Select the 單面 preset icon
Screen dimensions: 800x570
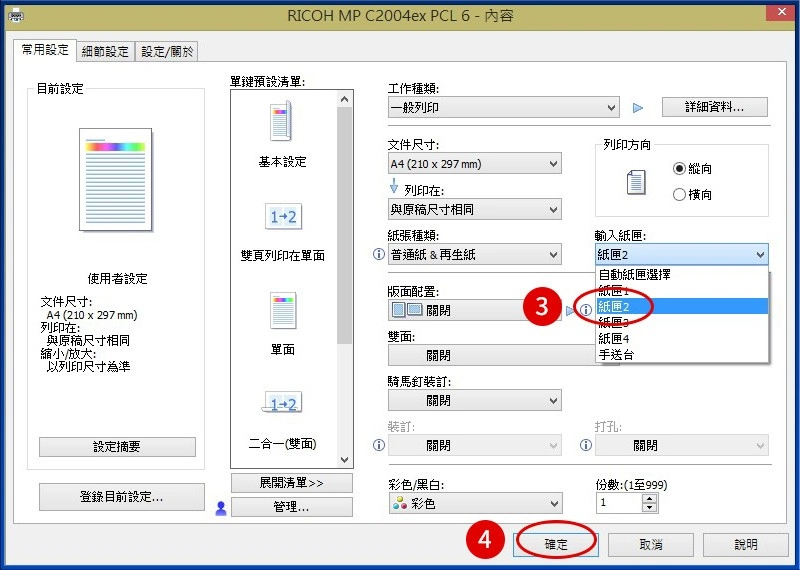(x=283, y=310)
